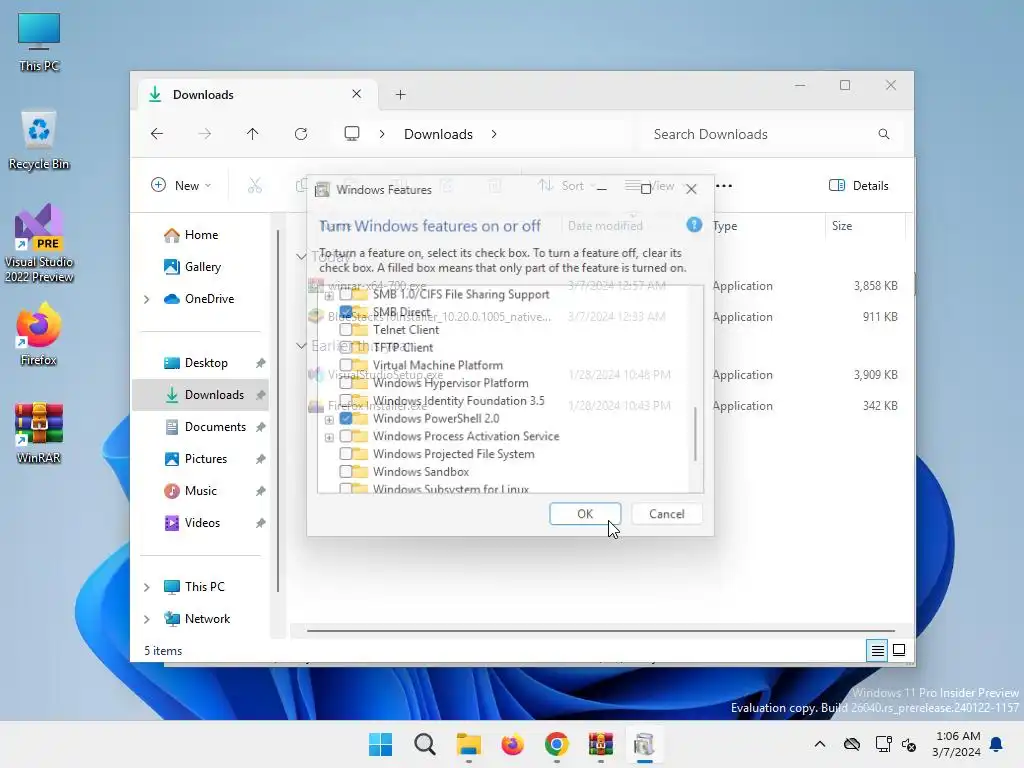Go up one folder level
Viewport: 1024px width, 768px height.
(253, 134)
